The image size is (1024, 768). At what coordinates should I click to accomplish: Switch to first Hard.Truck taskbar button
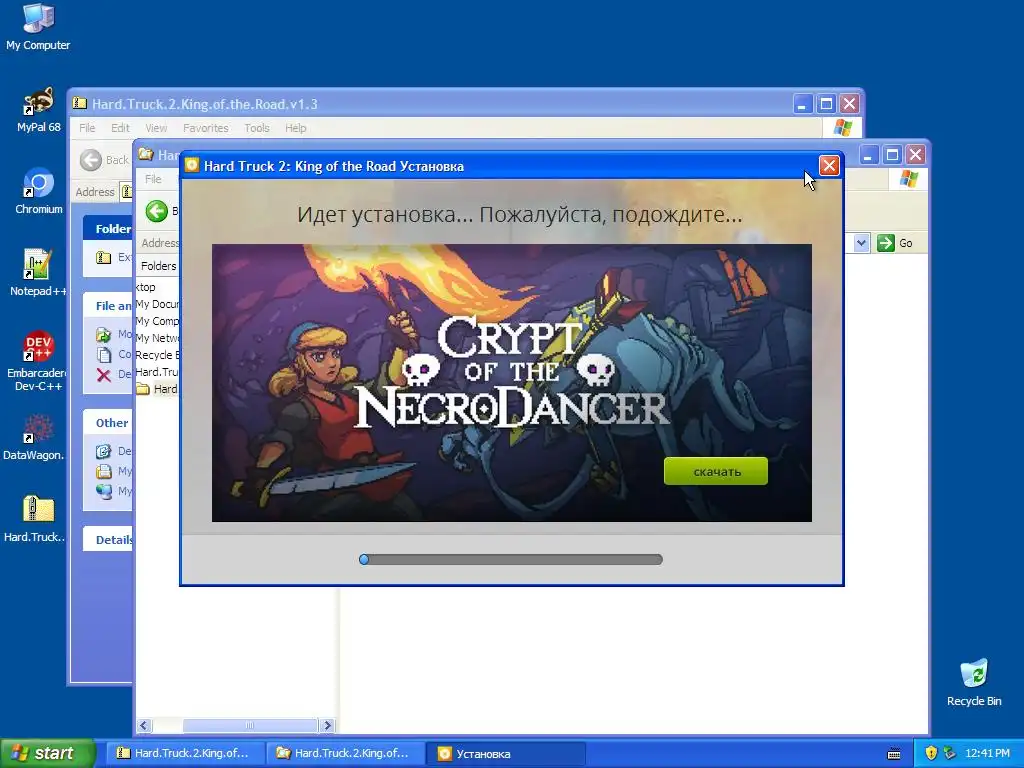pyautogui.click(x=184, y=753)
